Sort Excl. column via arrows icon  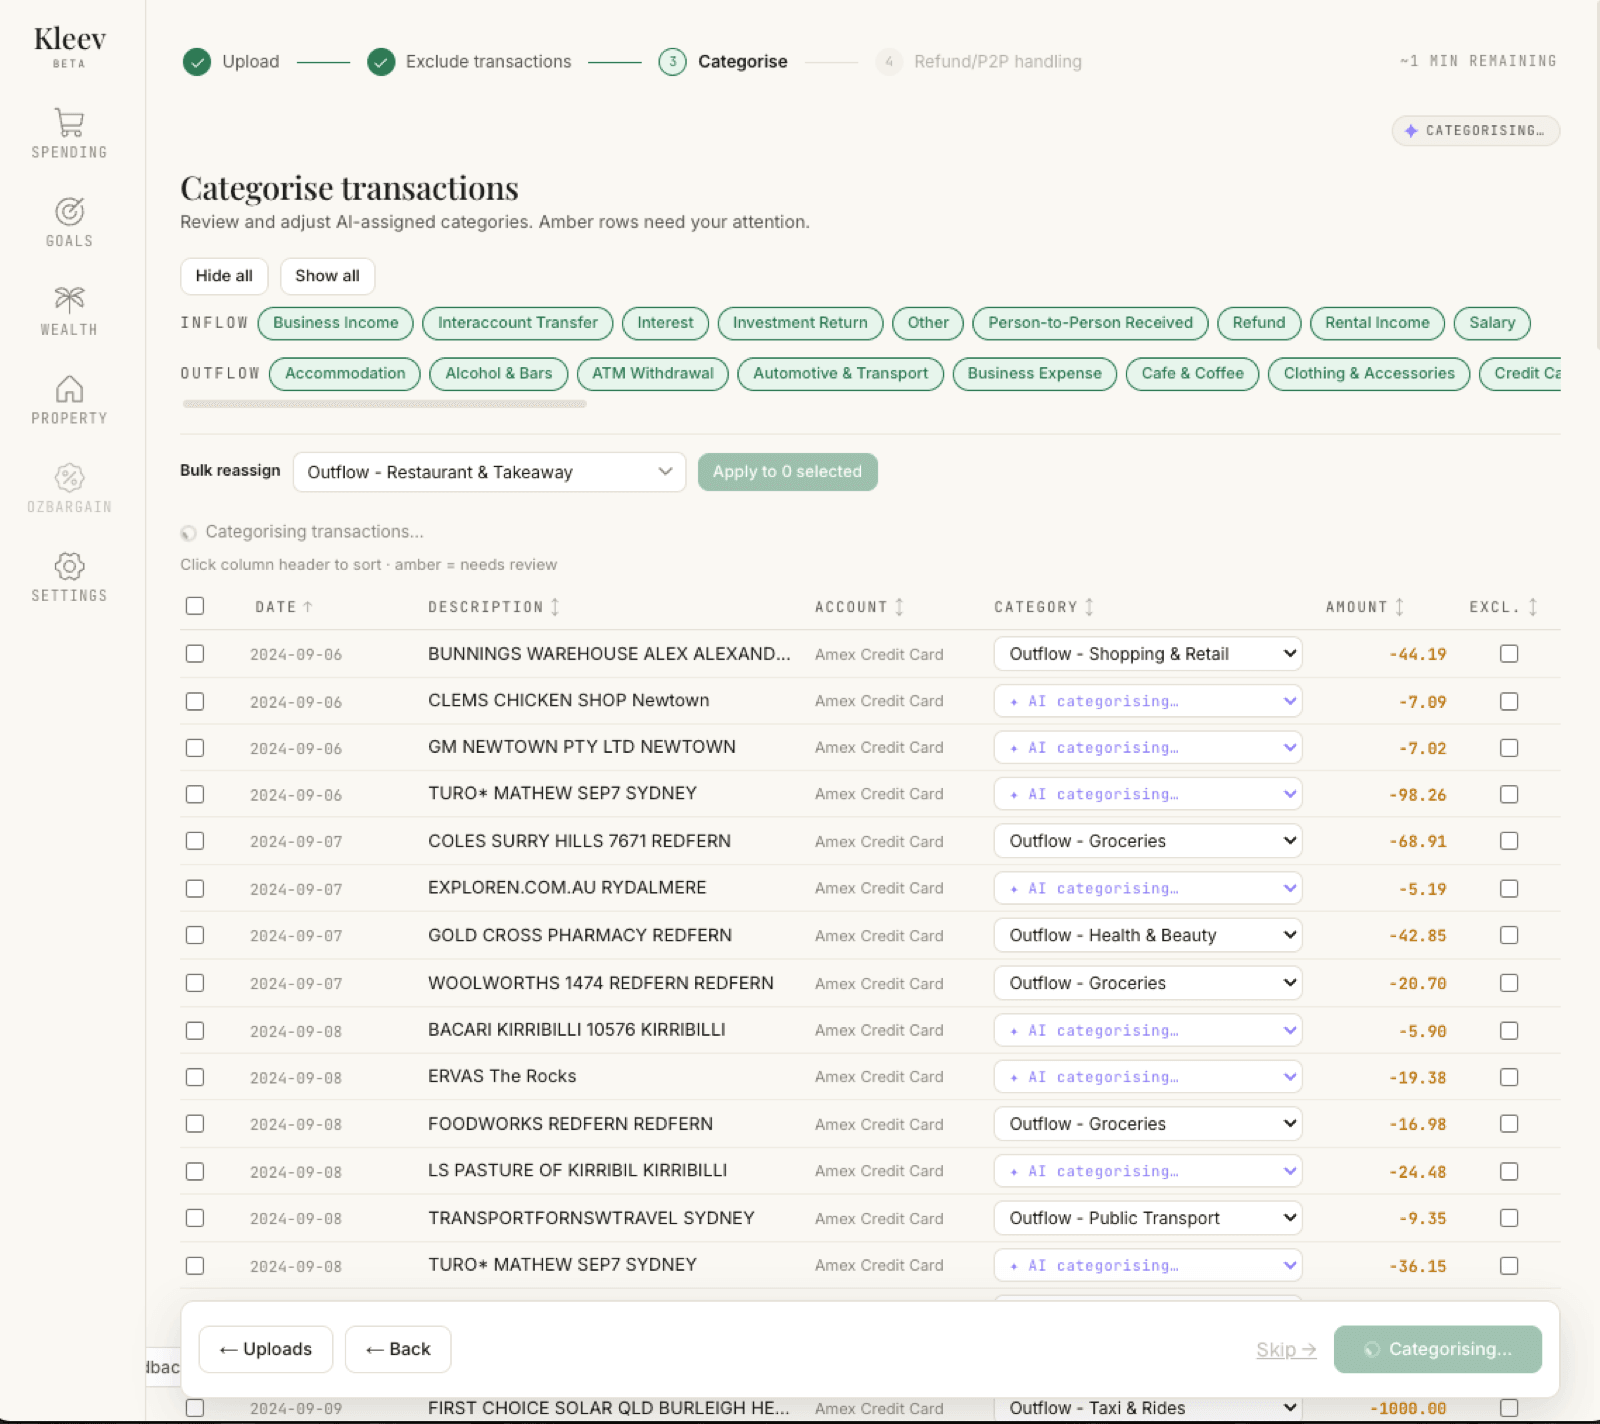[x=1532, y=607]
